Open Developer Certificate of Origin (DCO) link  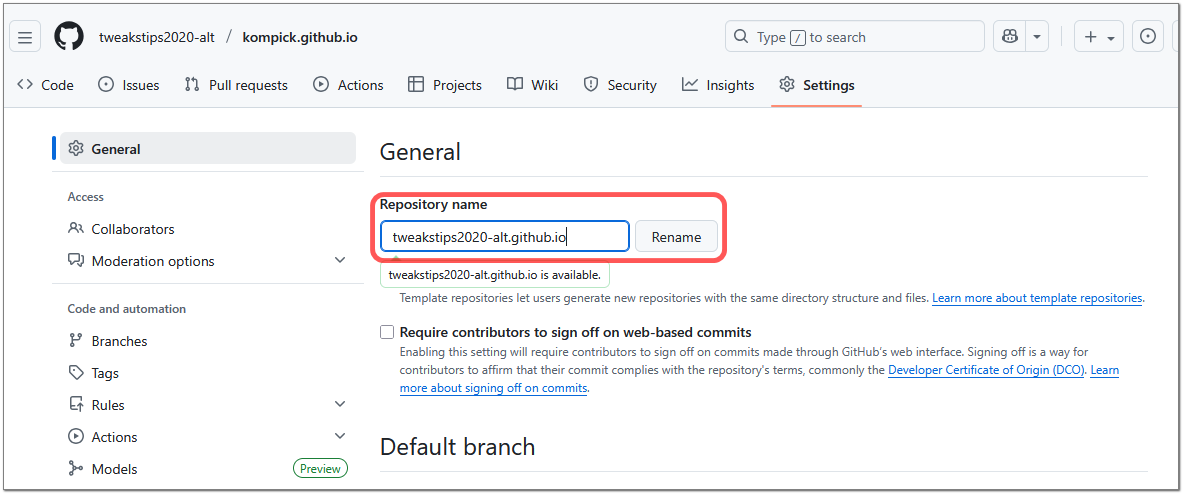986,370
